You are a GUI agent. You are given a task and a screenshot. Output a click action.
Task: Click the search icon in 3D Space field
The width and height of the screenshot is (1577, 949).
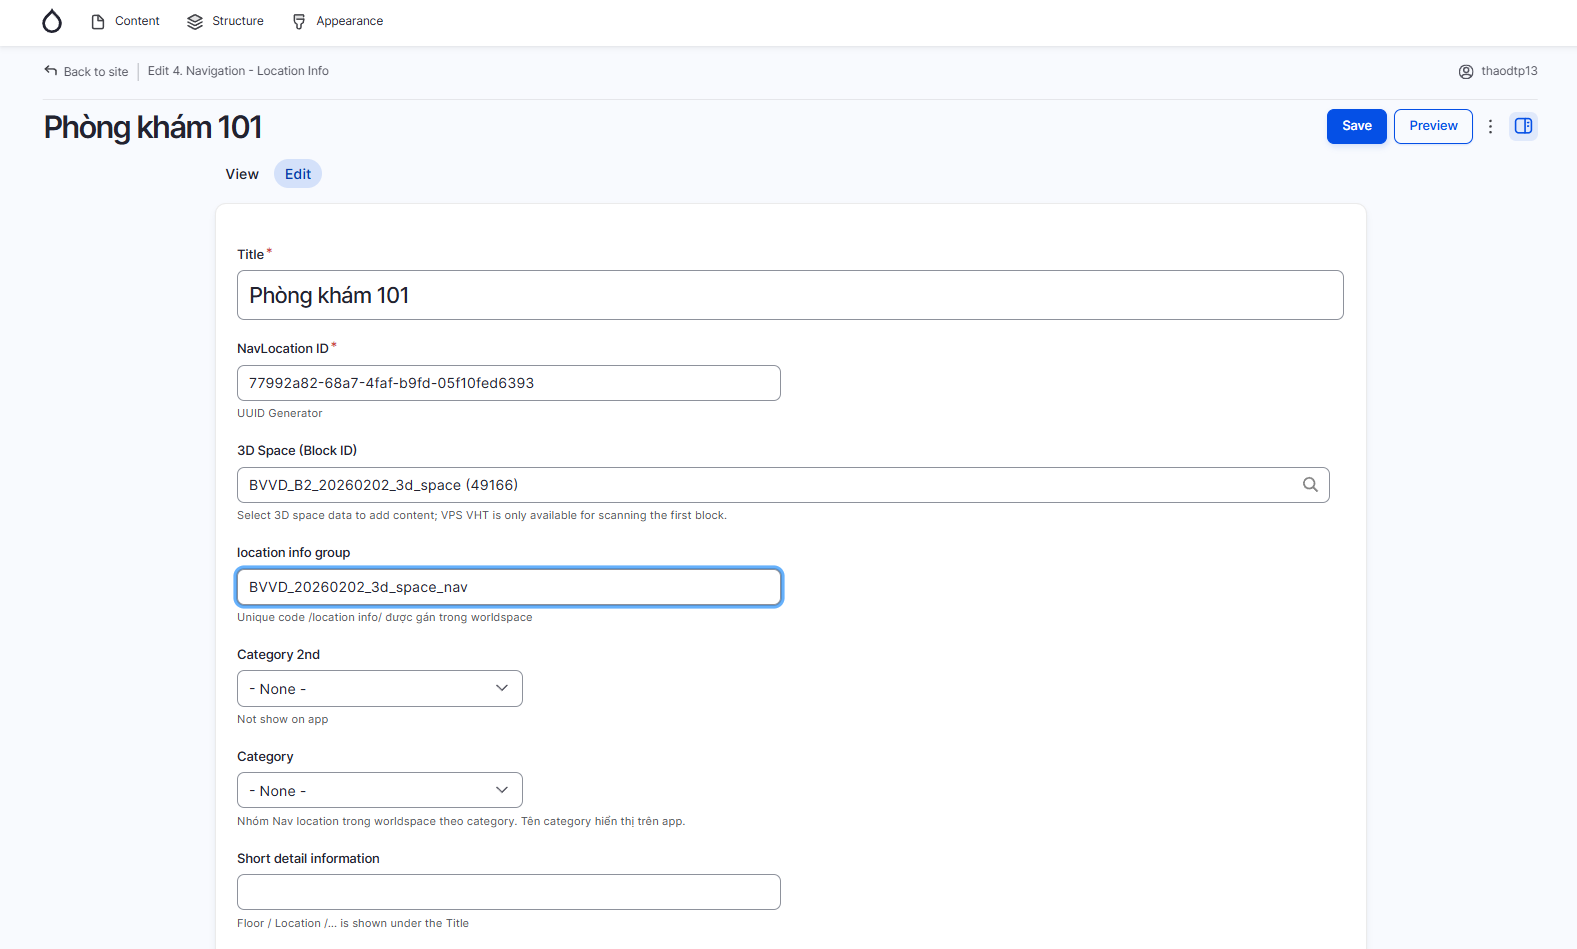point(1310,485)
